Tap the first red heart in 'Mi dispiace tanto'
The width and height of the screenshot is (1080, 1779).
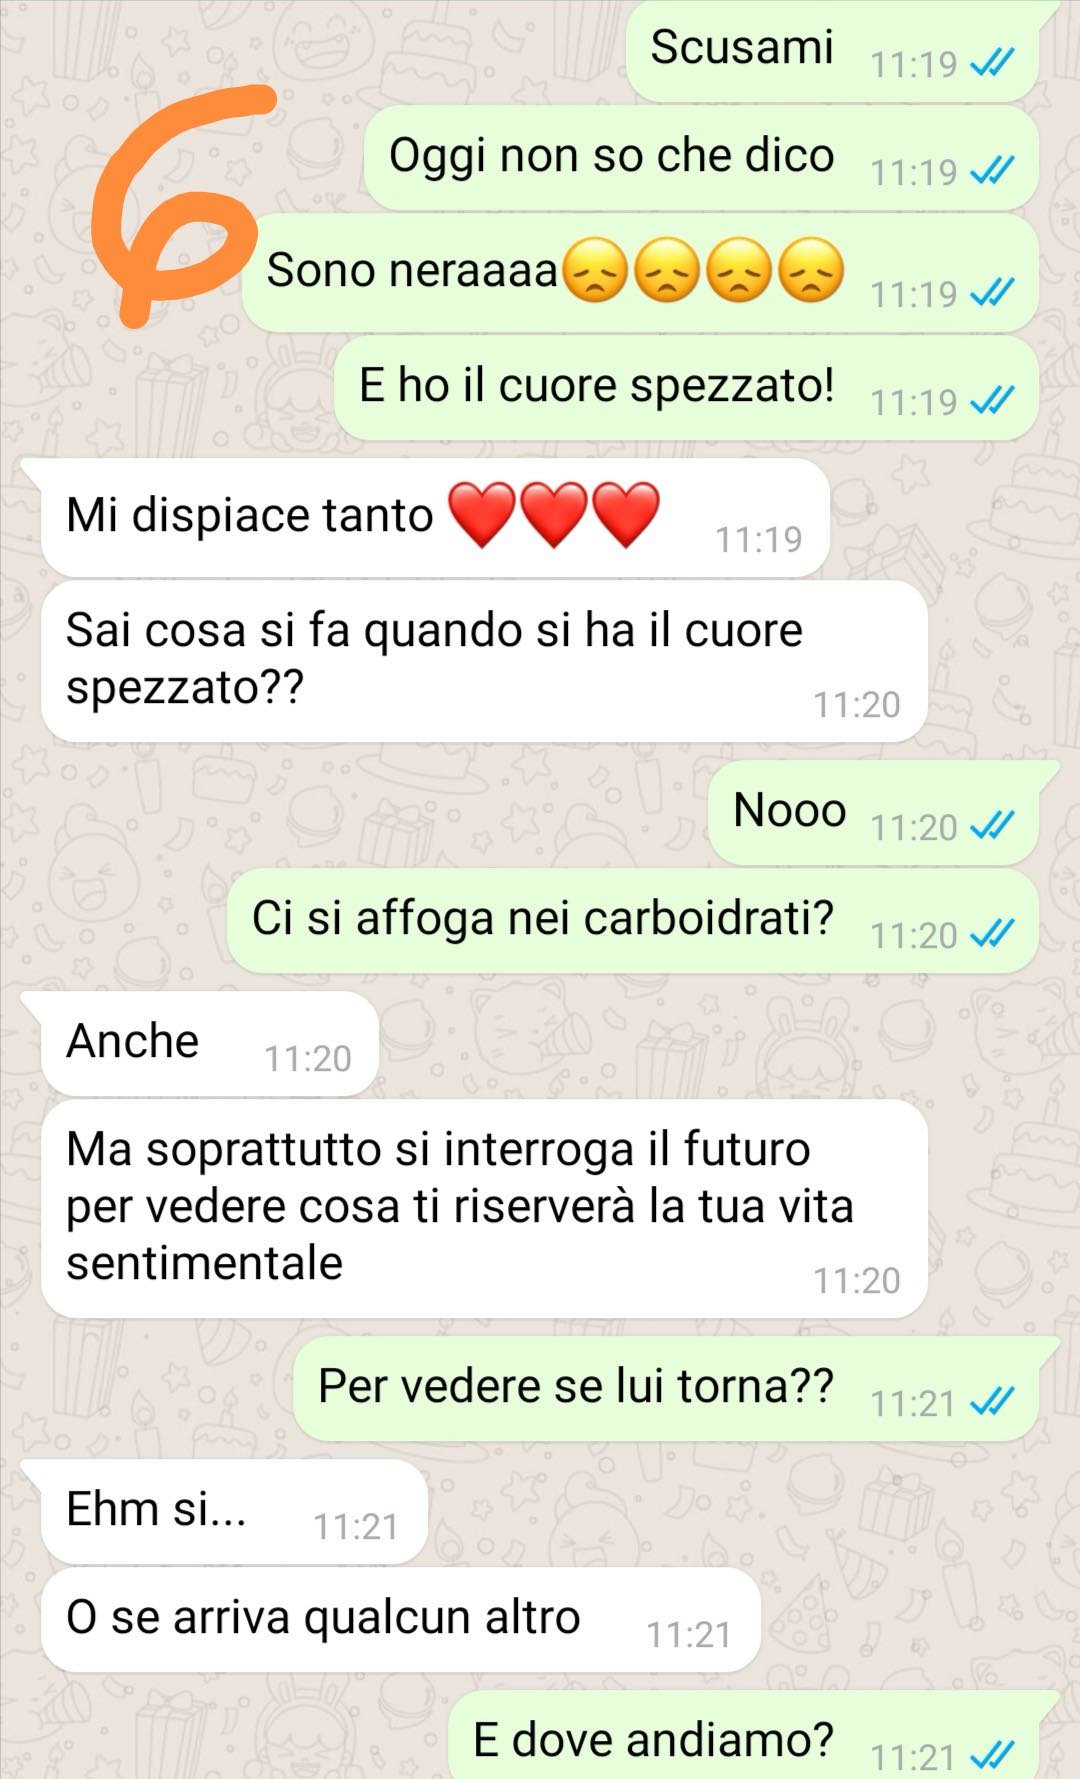(482, 514)
